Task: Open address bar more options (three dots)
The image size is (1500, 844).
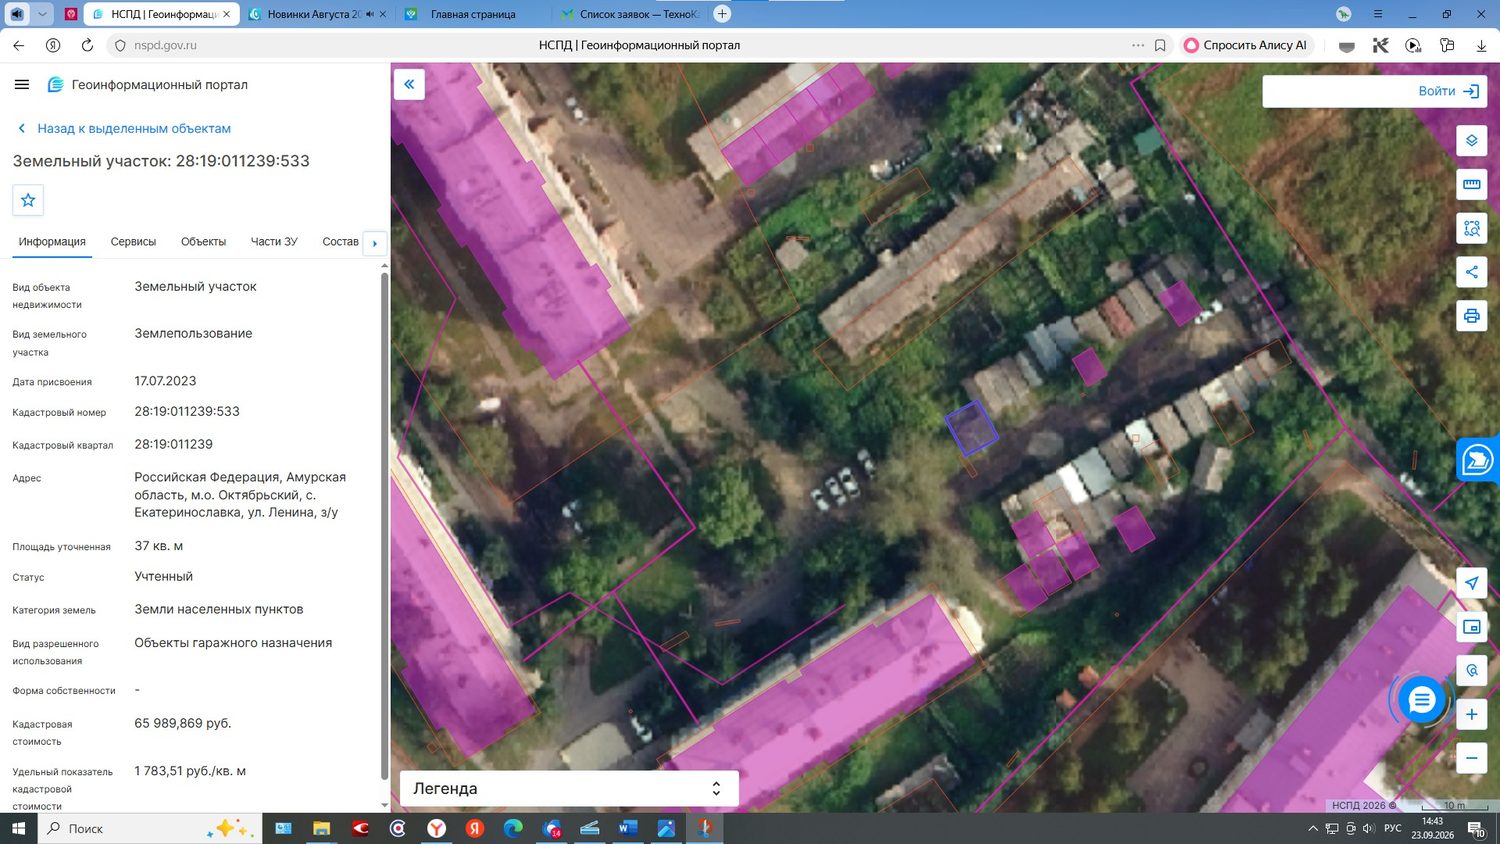Action: pos(1138,45)
